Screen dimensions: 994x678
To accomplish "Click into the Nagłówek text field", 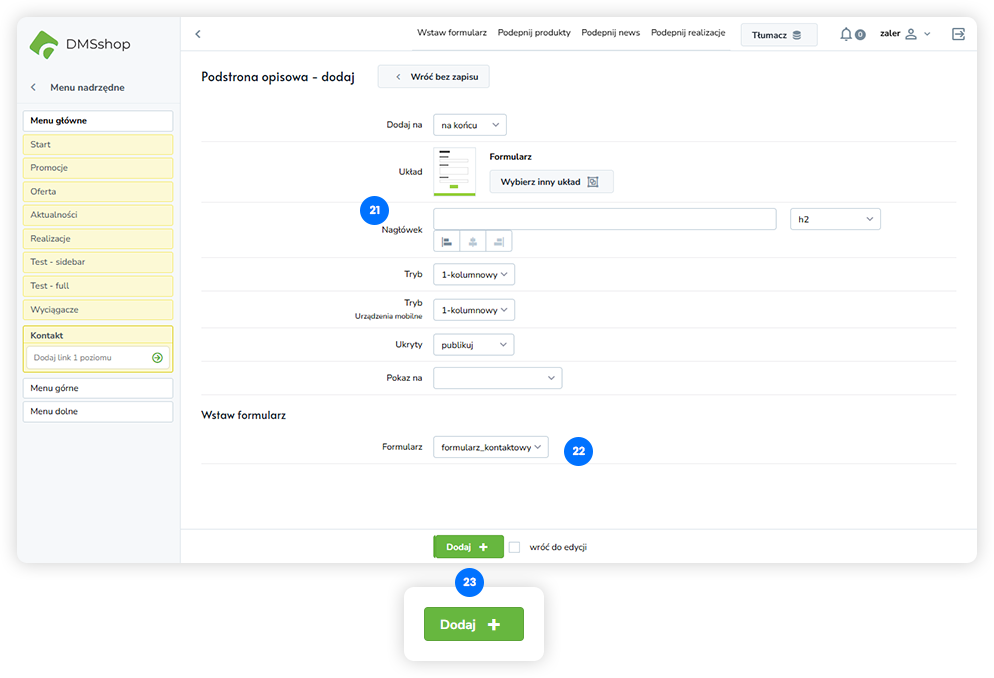I will tap(604, 219).
